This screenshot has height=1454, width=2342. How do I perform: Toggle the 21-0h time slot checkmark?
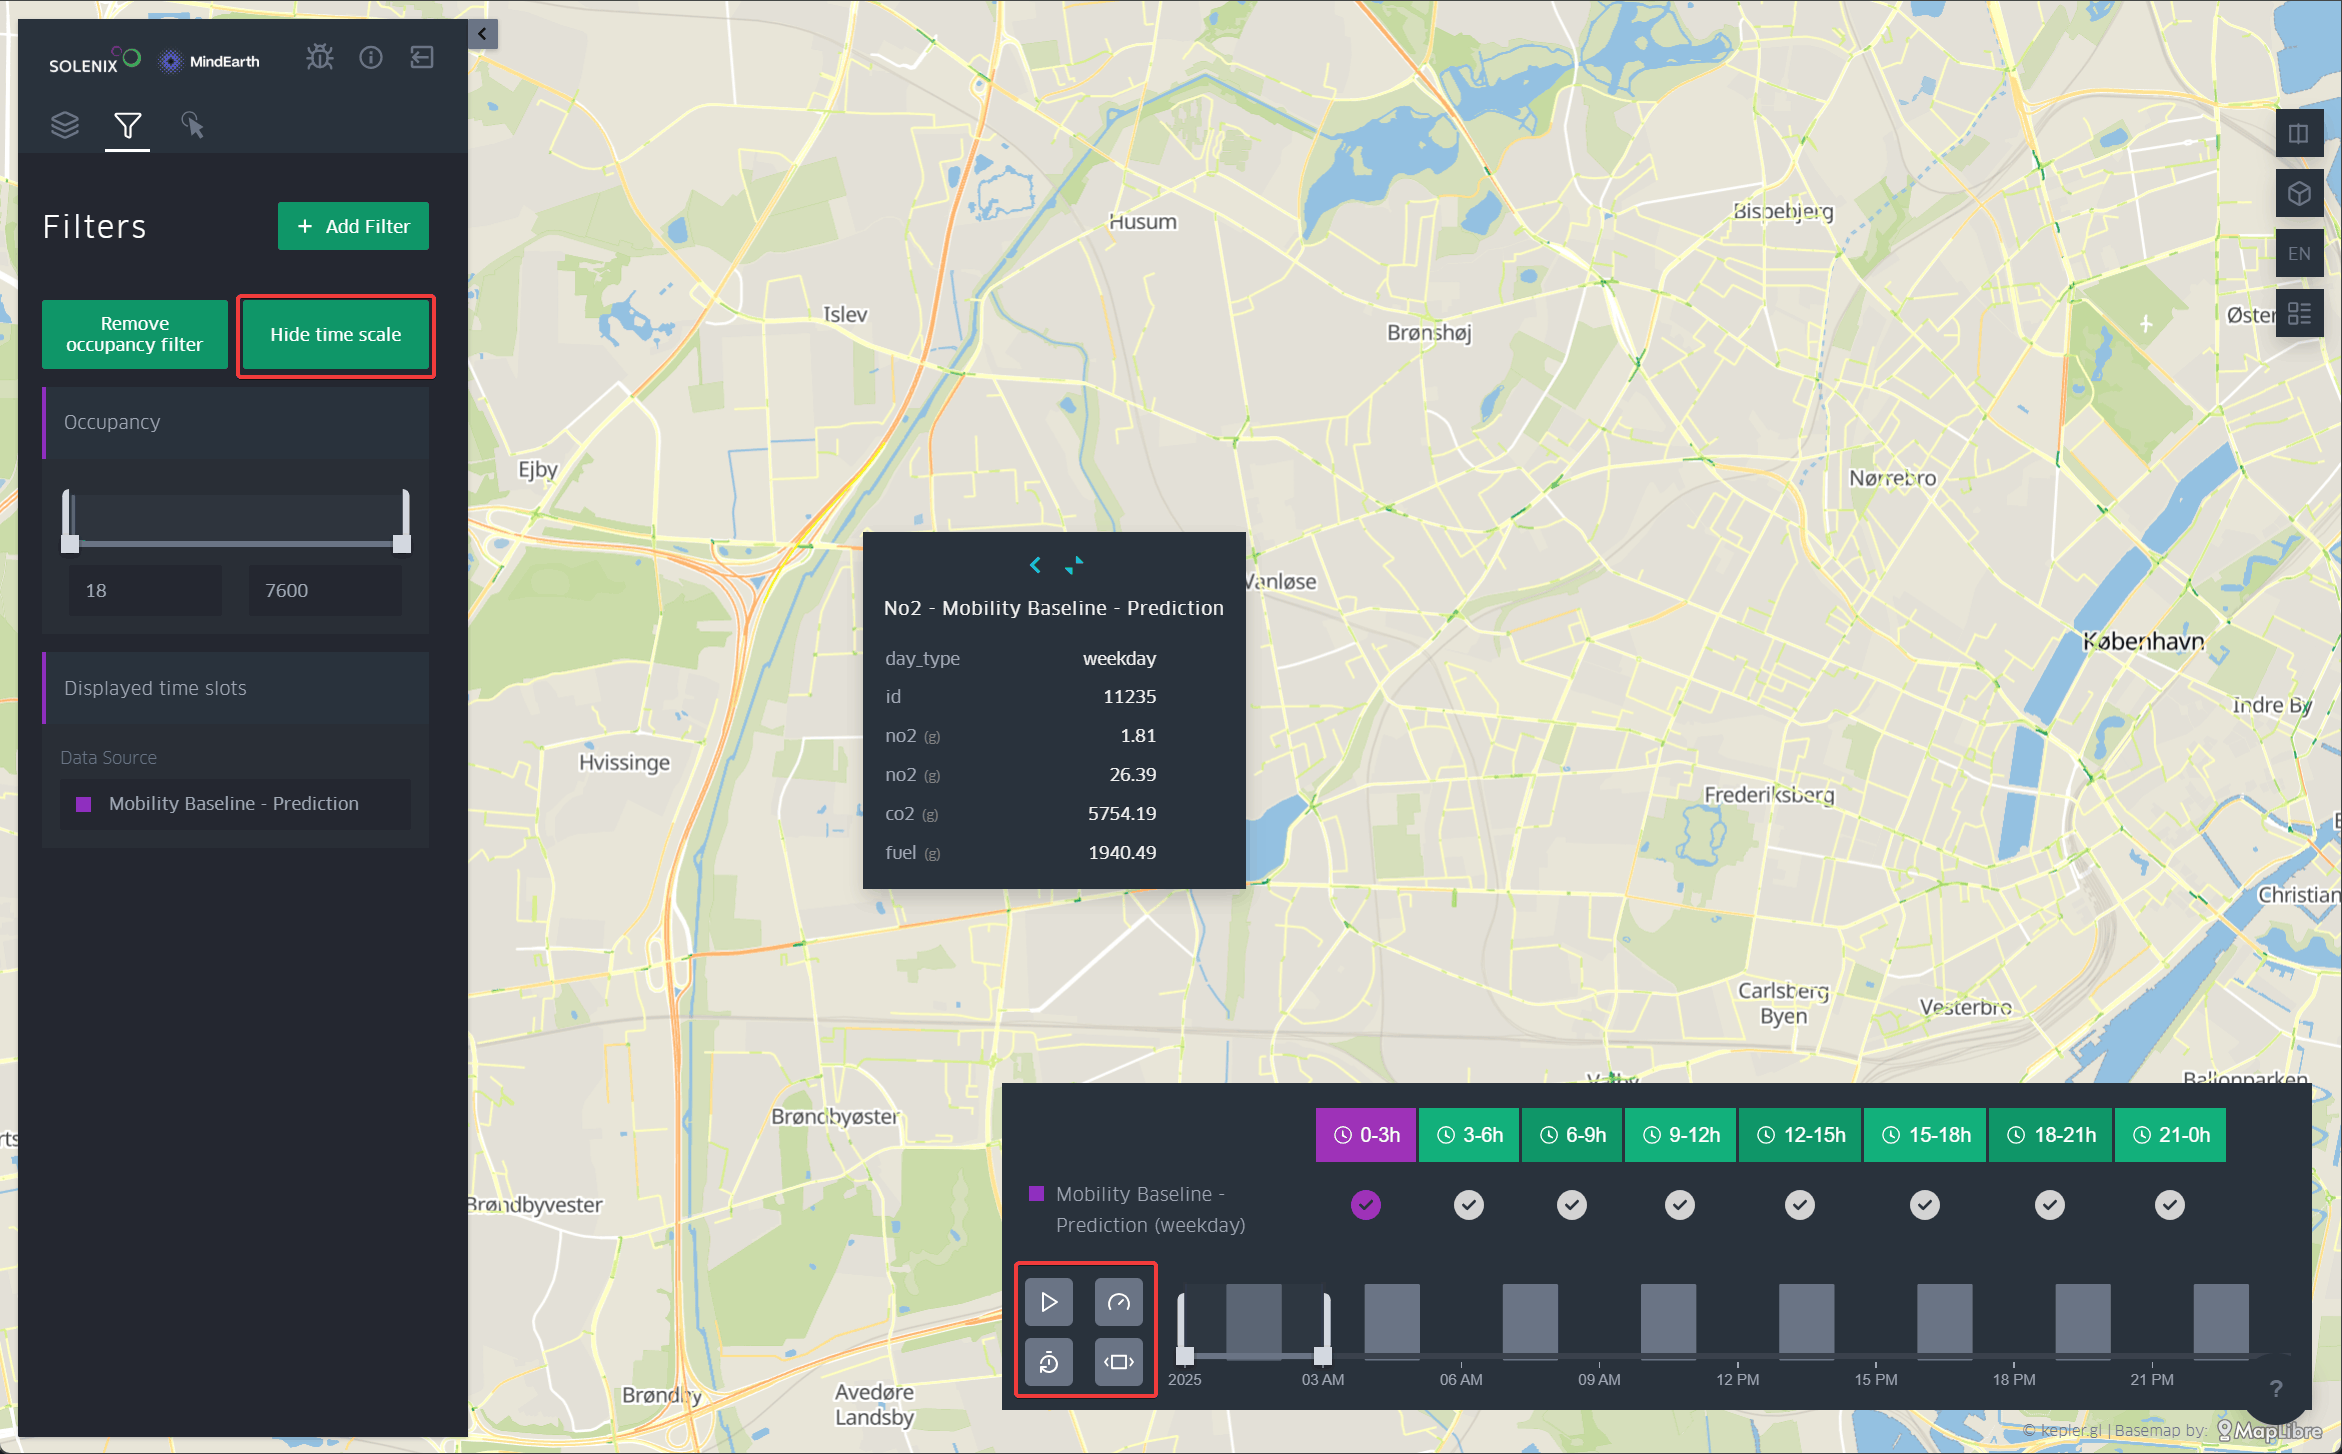[2169, 1205]
